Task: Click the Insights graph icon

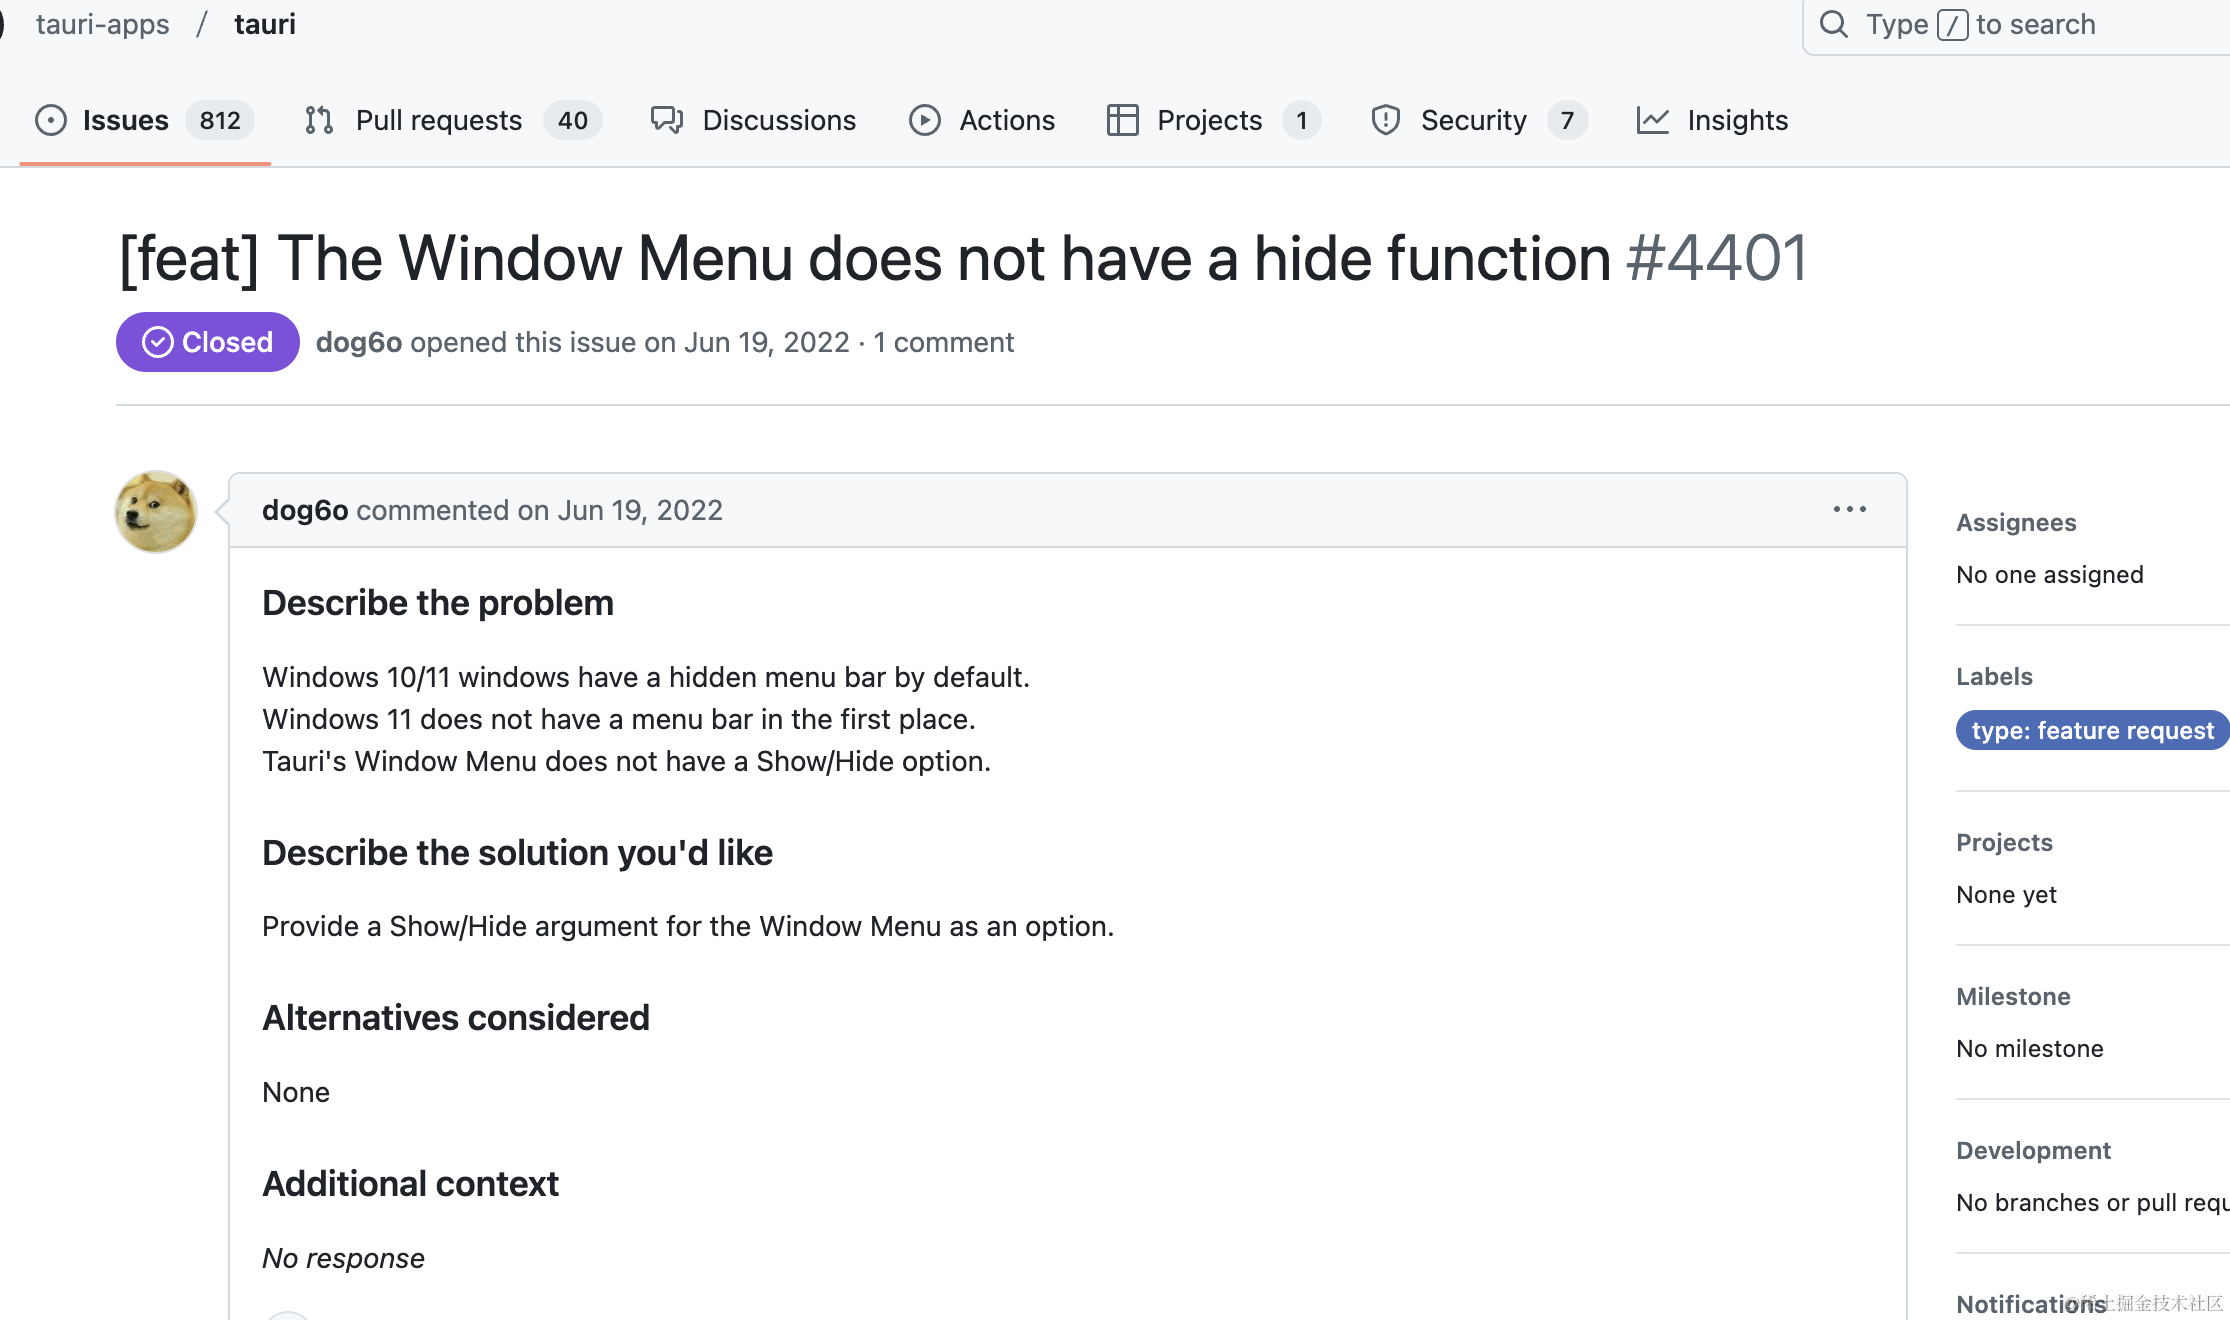Action: pyautogui.click(x=1653, y=120)
